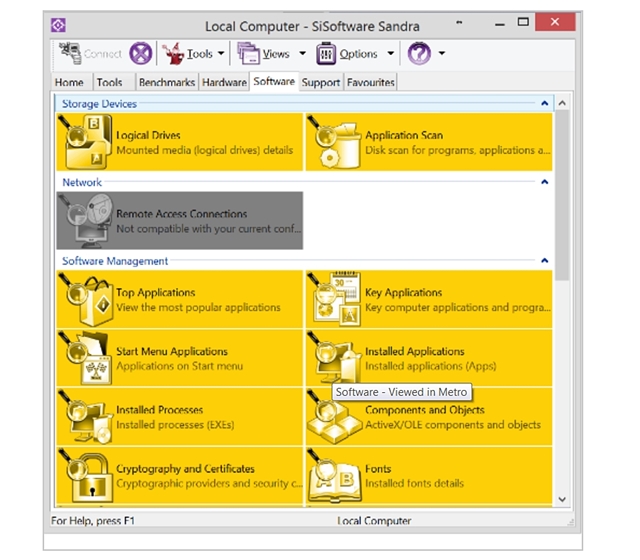Collapse the Network section
This screenshot has height=560, width=640.
(544, 182)
